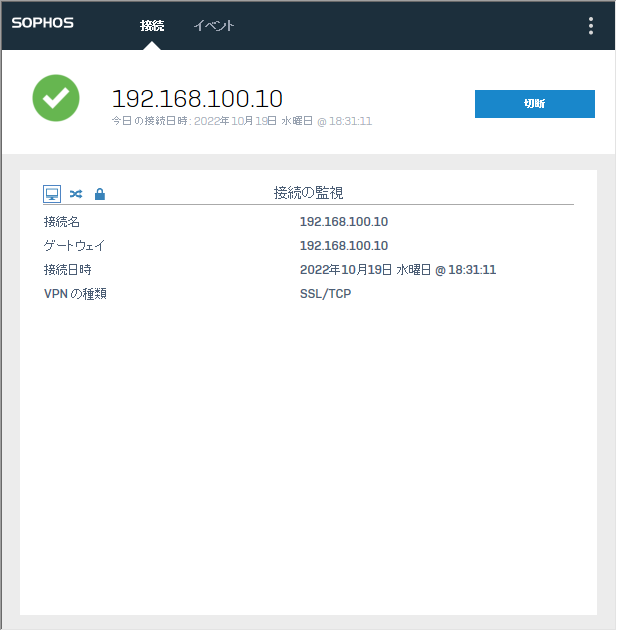Viewport: 617px width, 631px height.
Task: Click the green connected checkmark icon
Action: pyautogui.click(x=56, y=99)
